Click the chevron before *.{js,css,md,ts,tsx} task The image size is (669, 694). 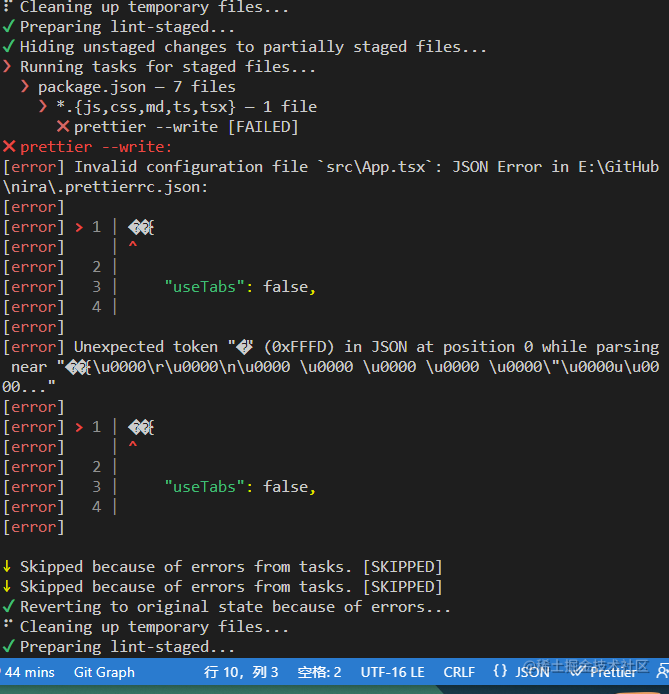click(43, 106)
